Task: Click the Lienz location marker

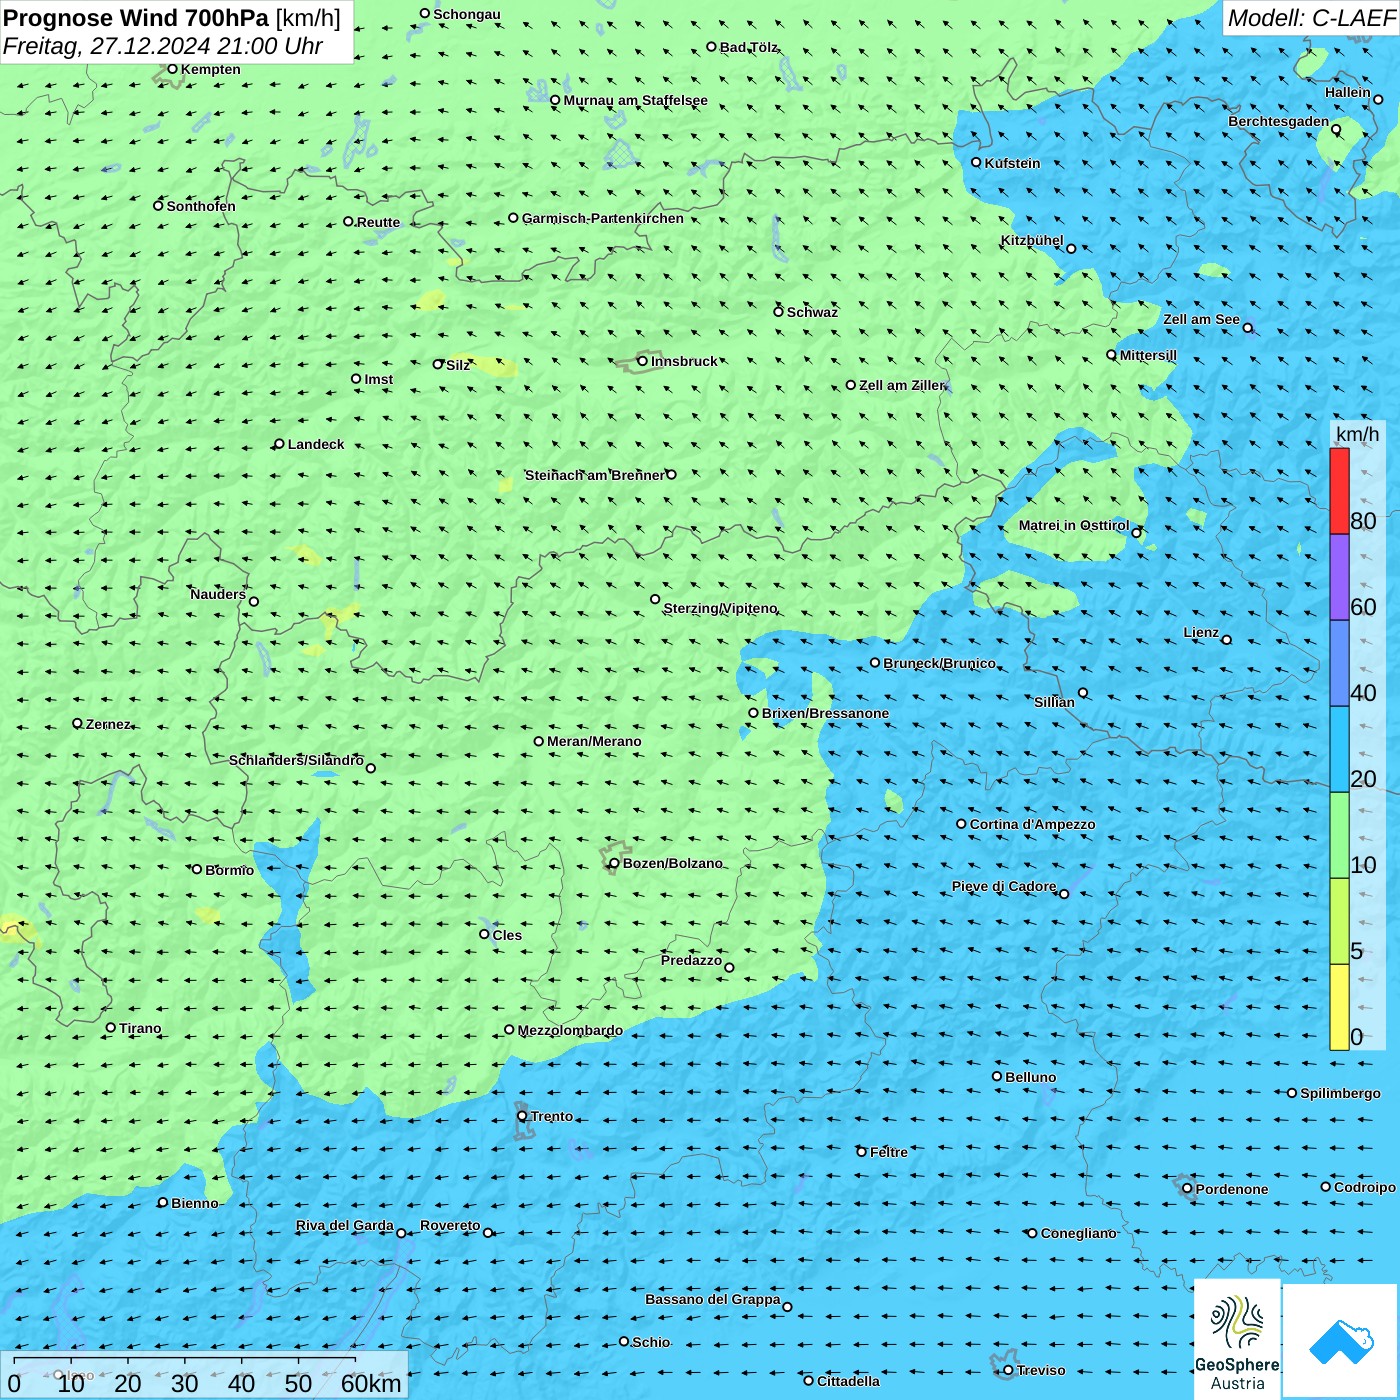Action: [x=1227, y=640]
